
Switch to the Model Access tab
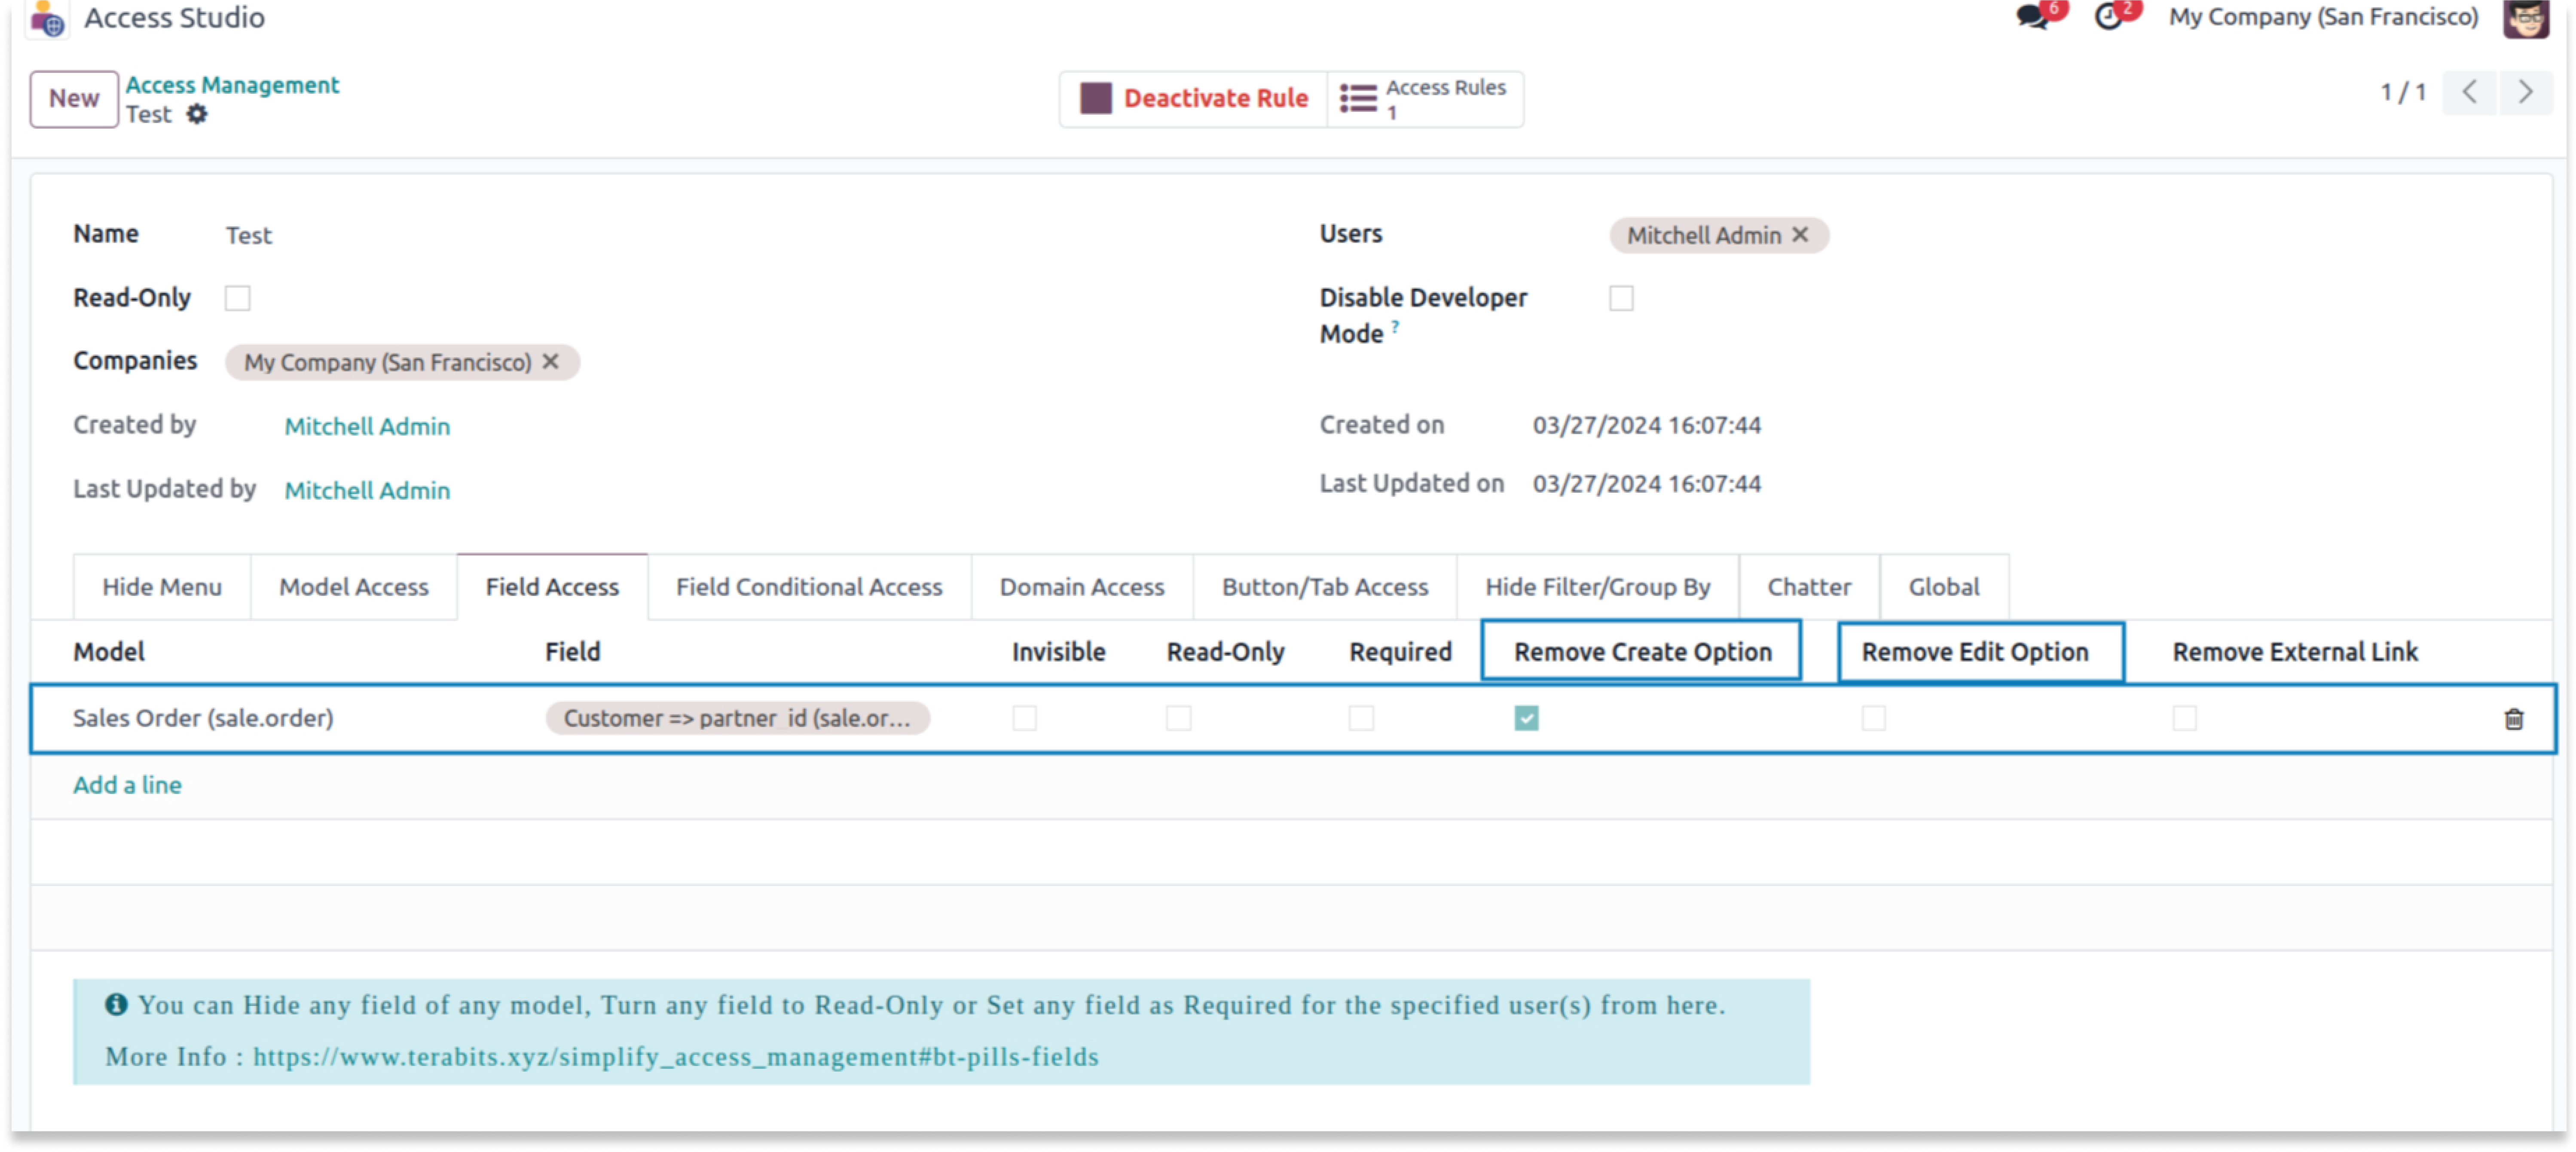(x=353, y=587)
